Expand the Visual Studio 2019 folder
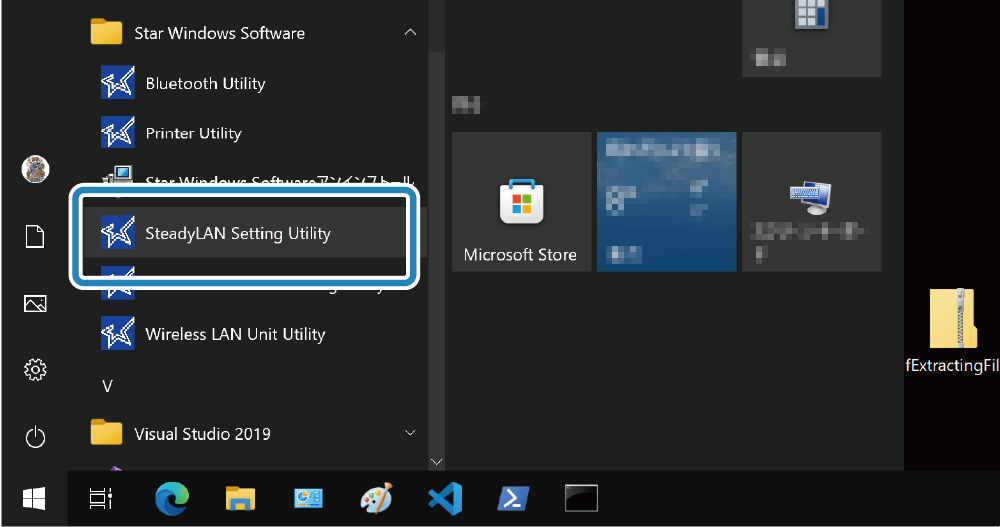The width and height of the screenshot is (1000, 527). (409, 433)
